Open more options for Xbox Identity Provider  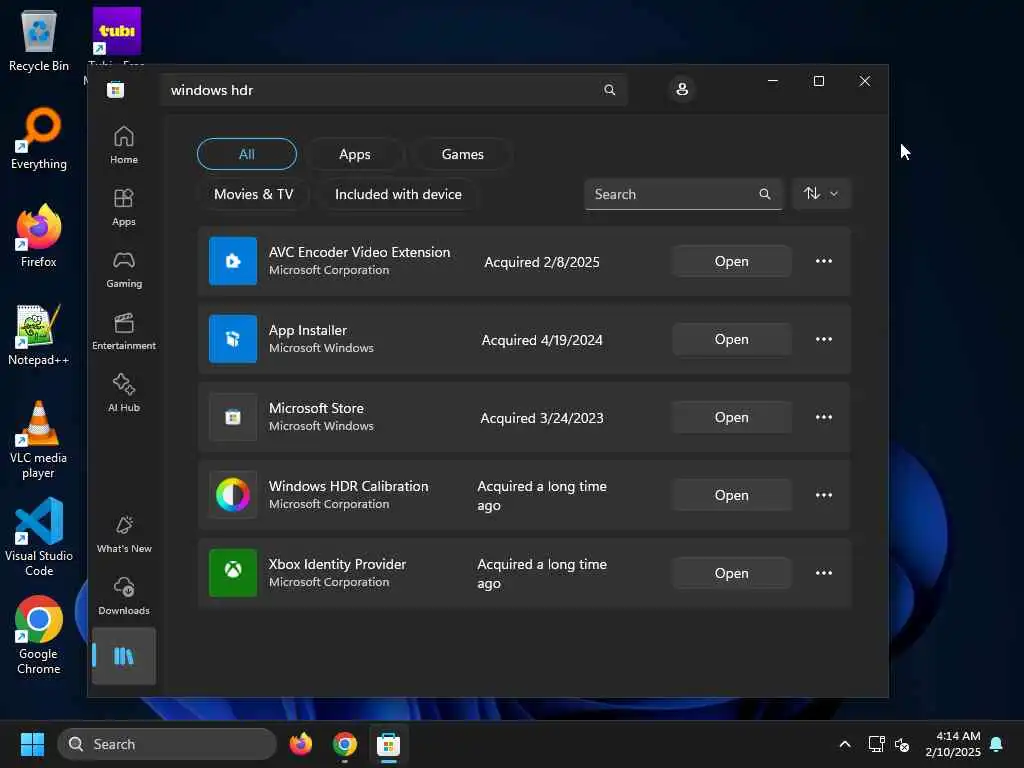pyautogui.click(x=824, y=573)
